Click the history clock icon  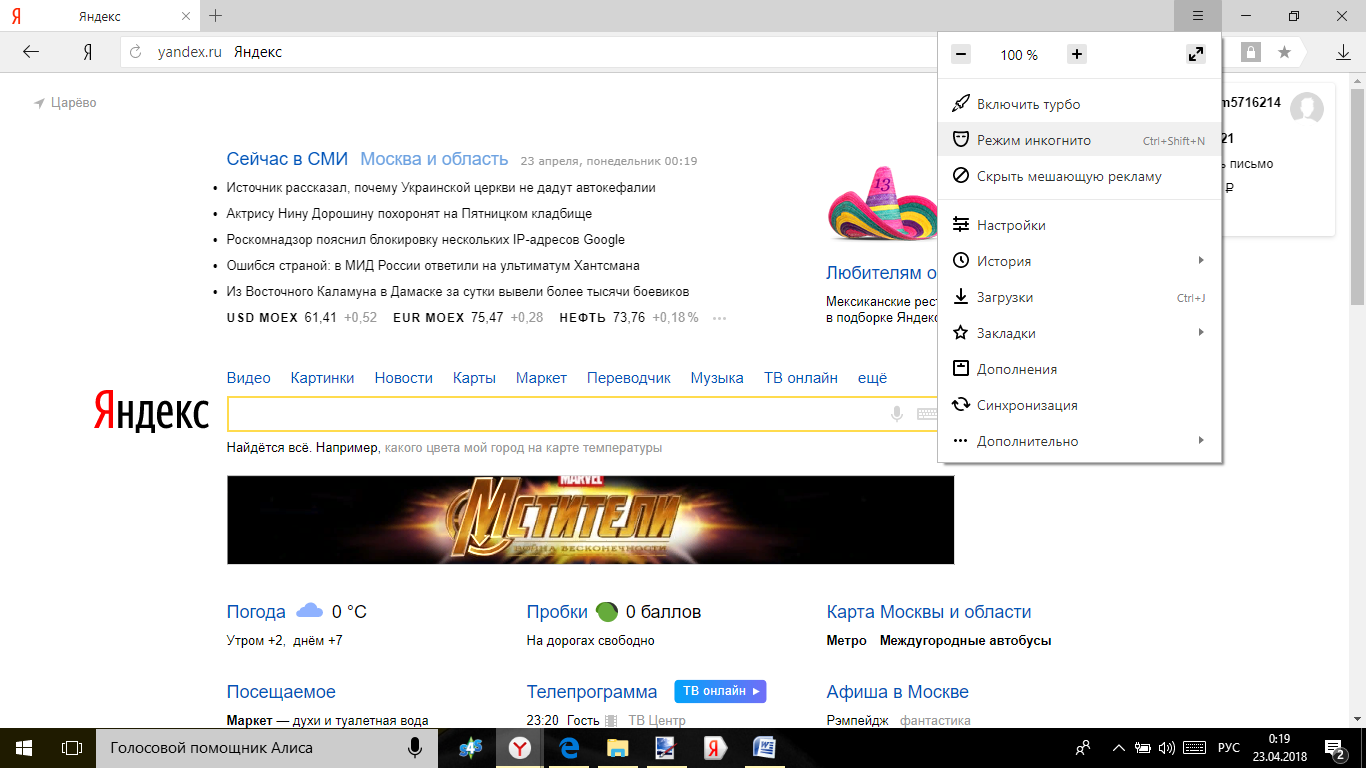point(961,261)
